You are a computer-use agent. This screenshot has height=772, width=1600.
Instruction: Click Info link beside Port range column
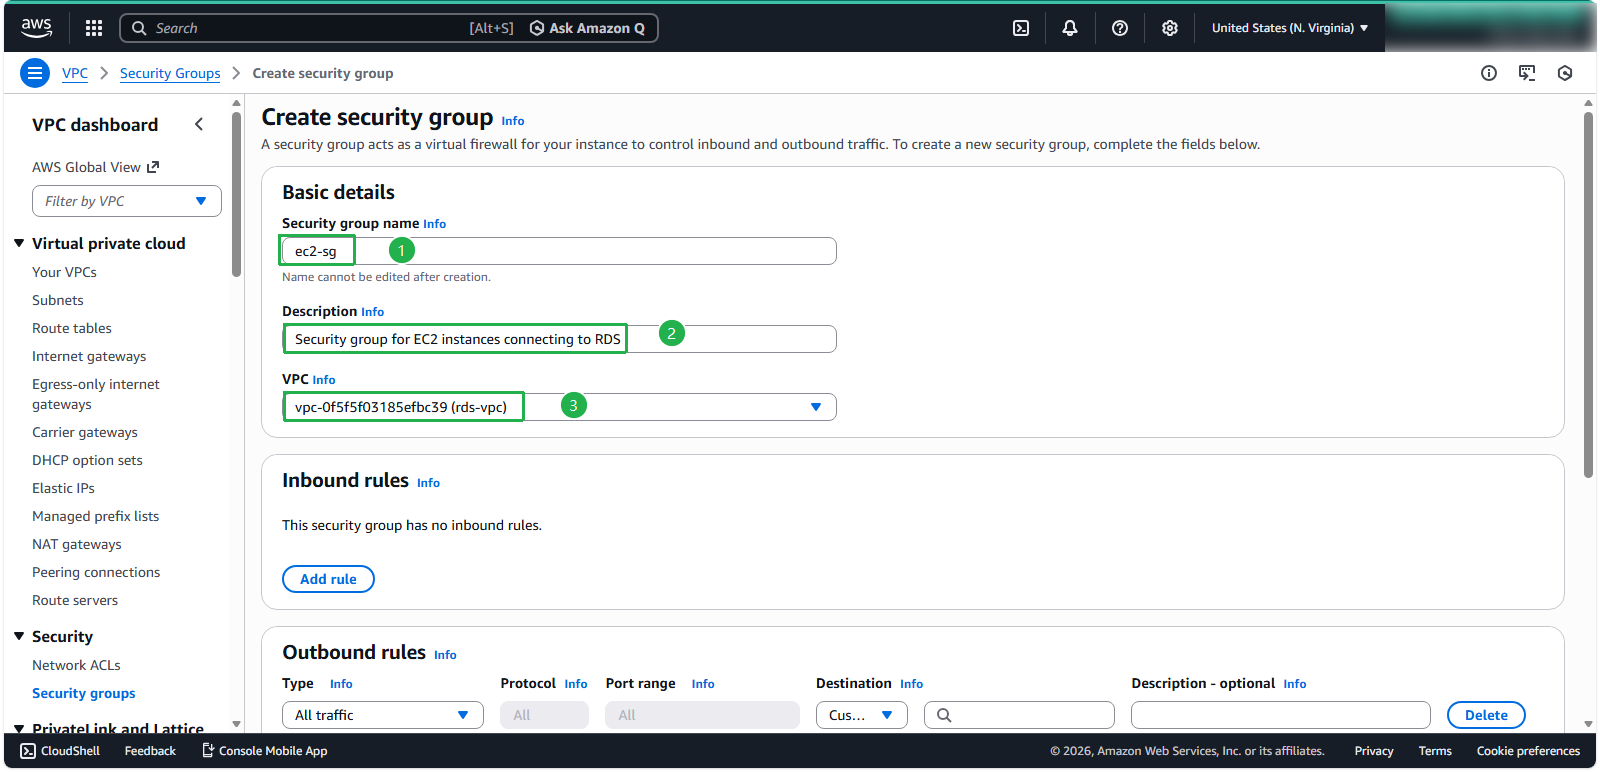pos(703,684)
